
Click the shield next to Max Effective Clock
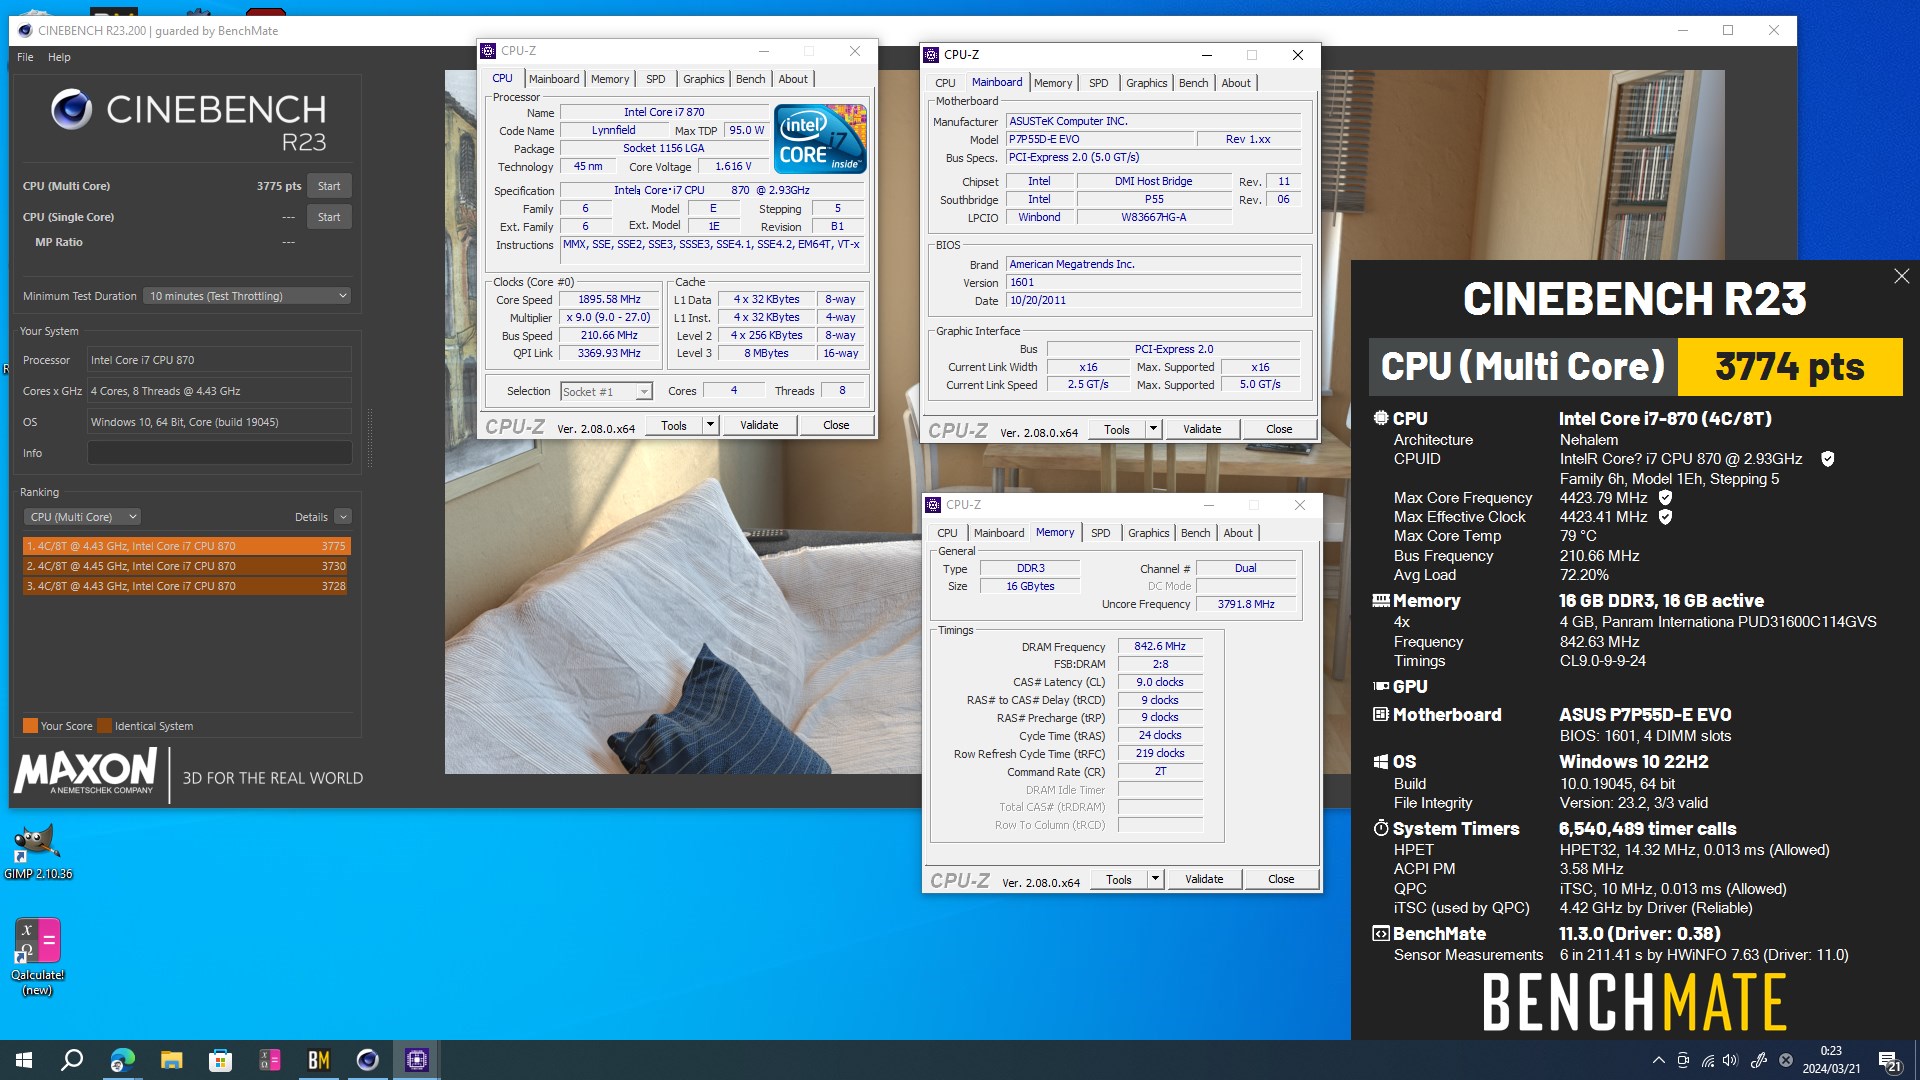[x=1665, y=517]
